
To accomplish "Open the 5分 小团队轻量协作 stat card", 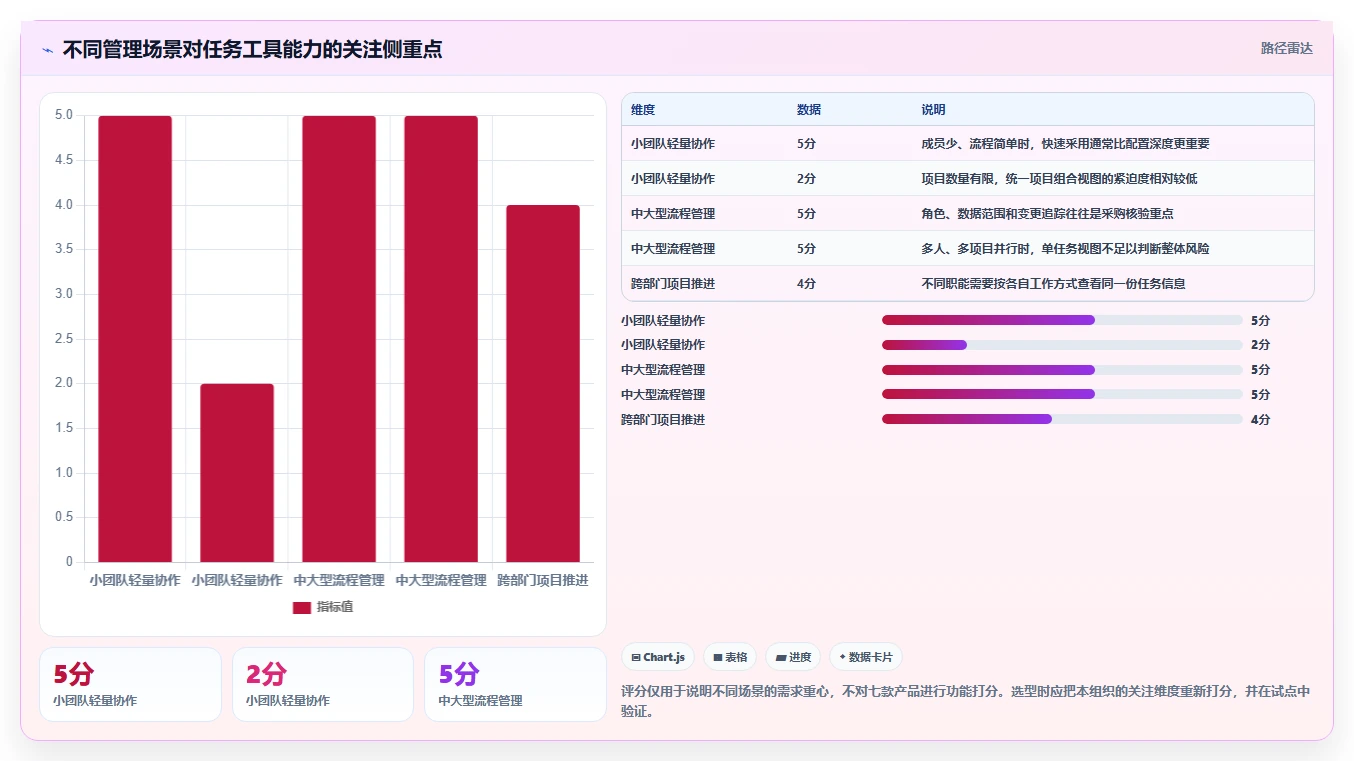I will (130, 684).
